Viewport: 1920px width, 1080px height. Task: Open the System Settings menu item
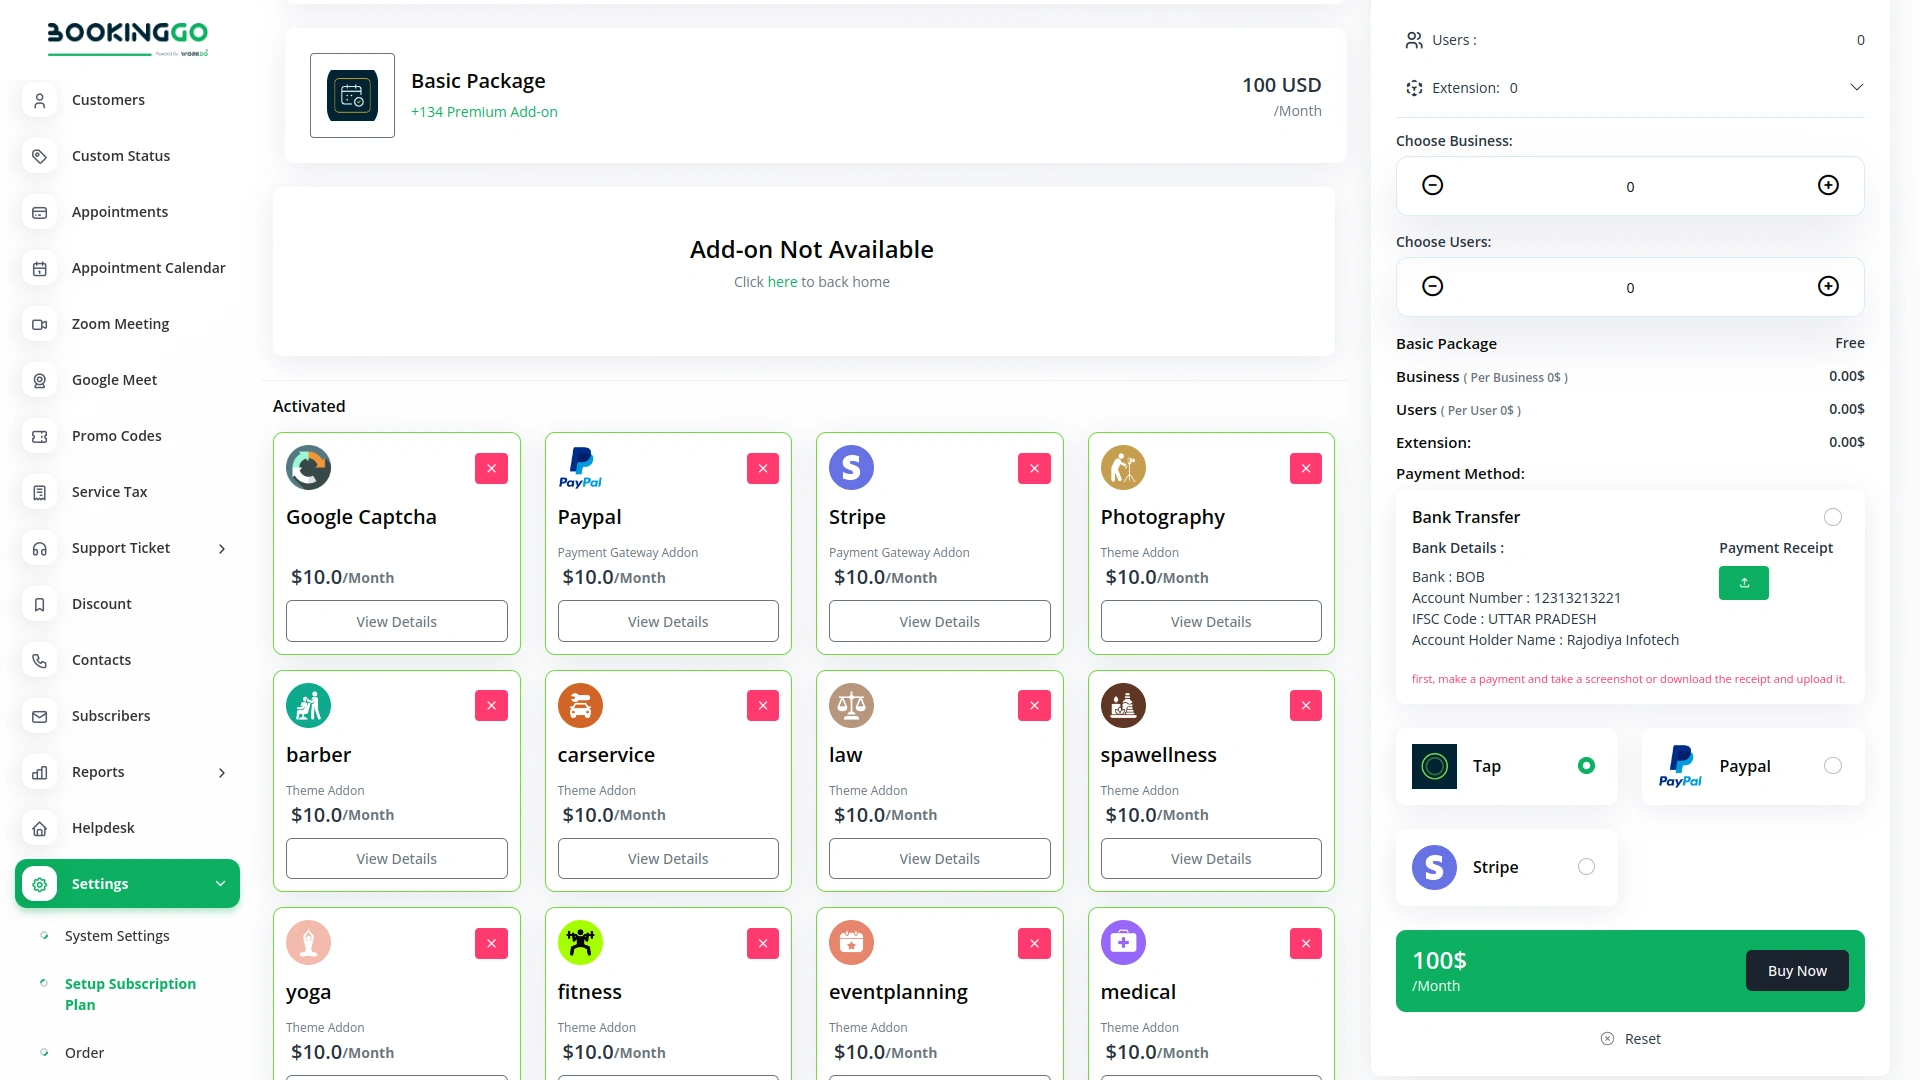[x=116, y=936]
